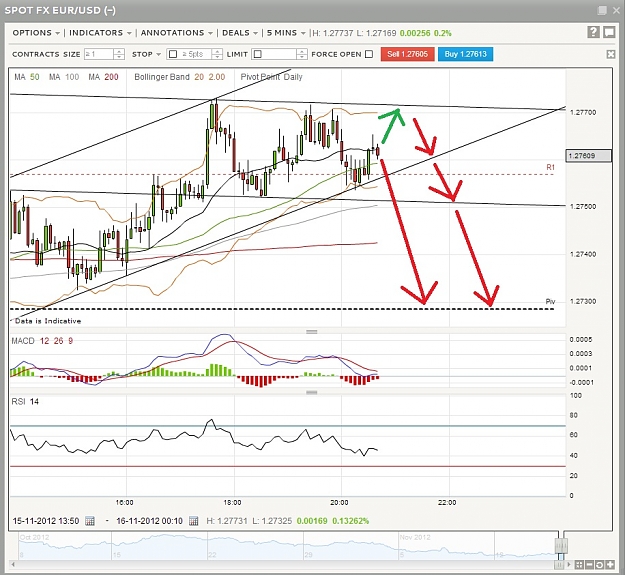Open the start date calendar icon
The height and width of the screenshot is (575, 625).
(x=90, y=521)
